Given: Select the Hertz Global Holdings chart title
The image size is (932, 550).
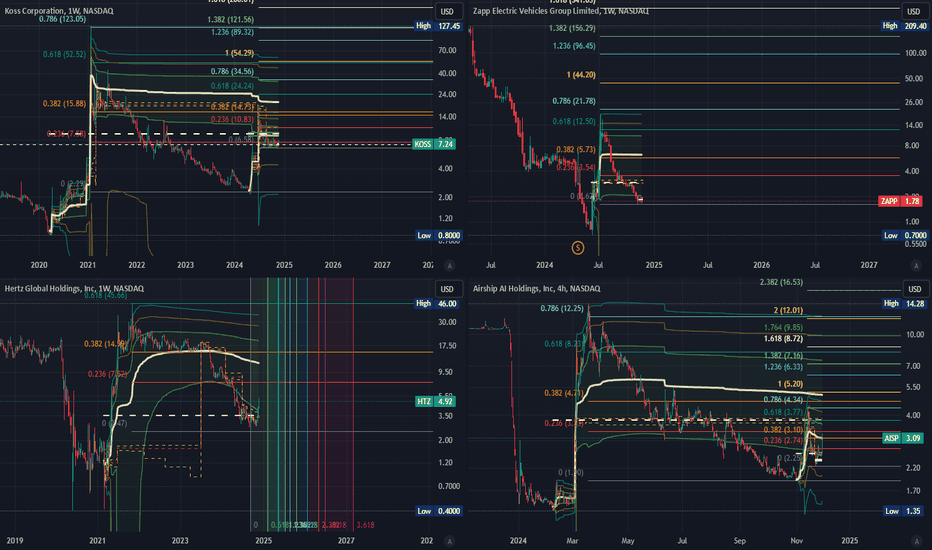Looking at the screenshot, I should [74, 288].
